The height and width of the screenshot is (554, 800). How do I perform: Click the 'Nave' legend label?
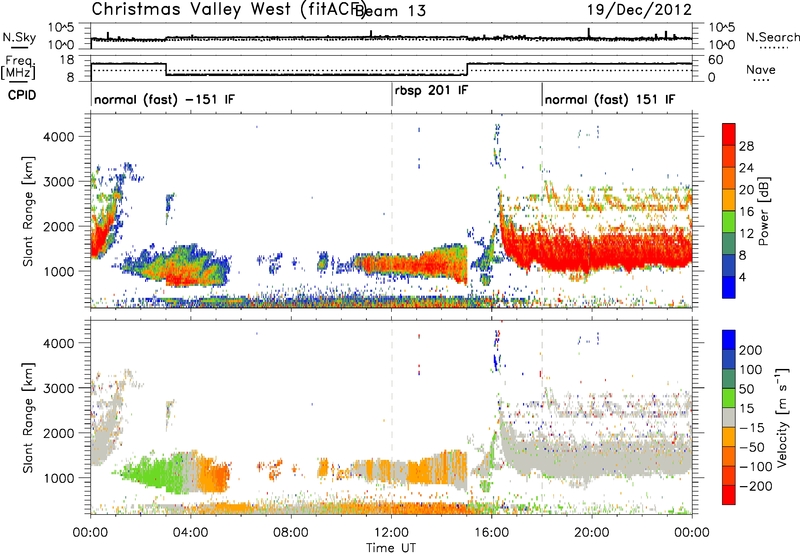coord(761,69)
